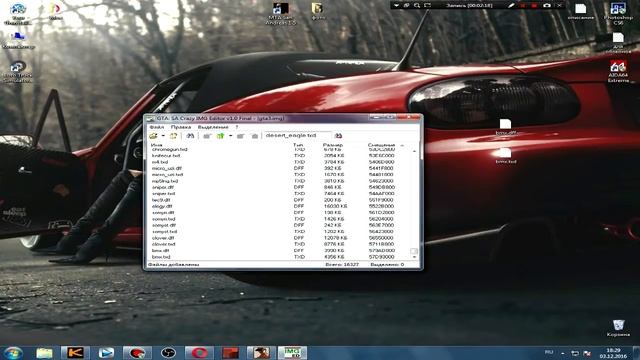
Task: Take a snapshot with the recorder camera icon
Action: click(547, 5)
